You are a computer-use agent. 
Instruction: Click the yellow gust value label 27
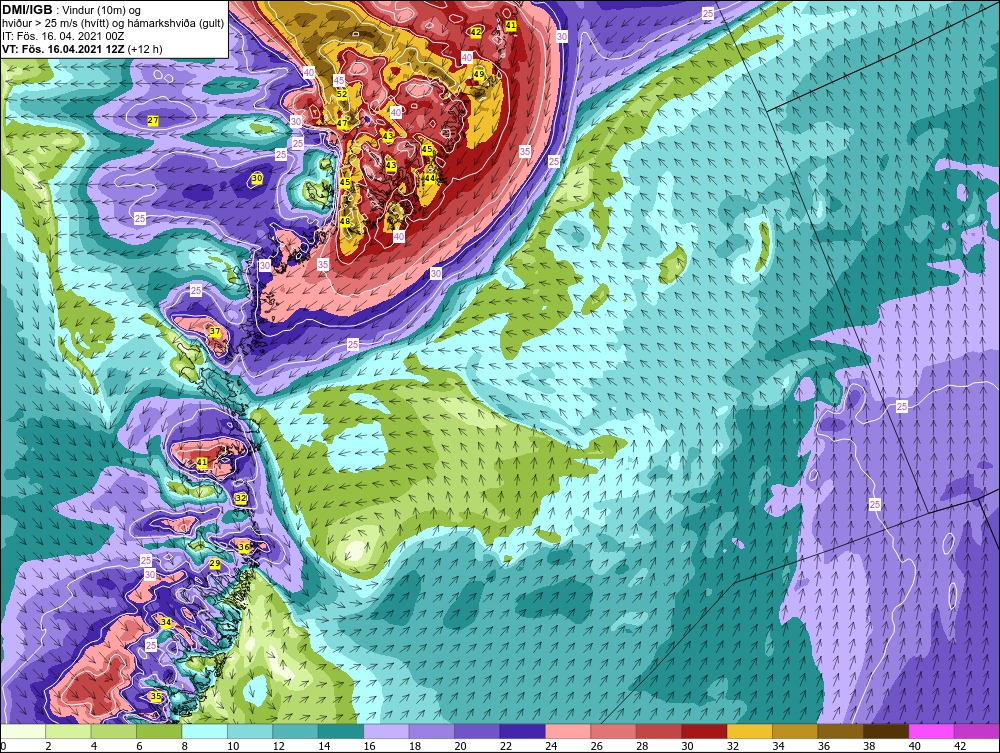coord(153,120)
